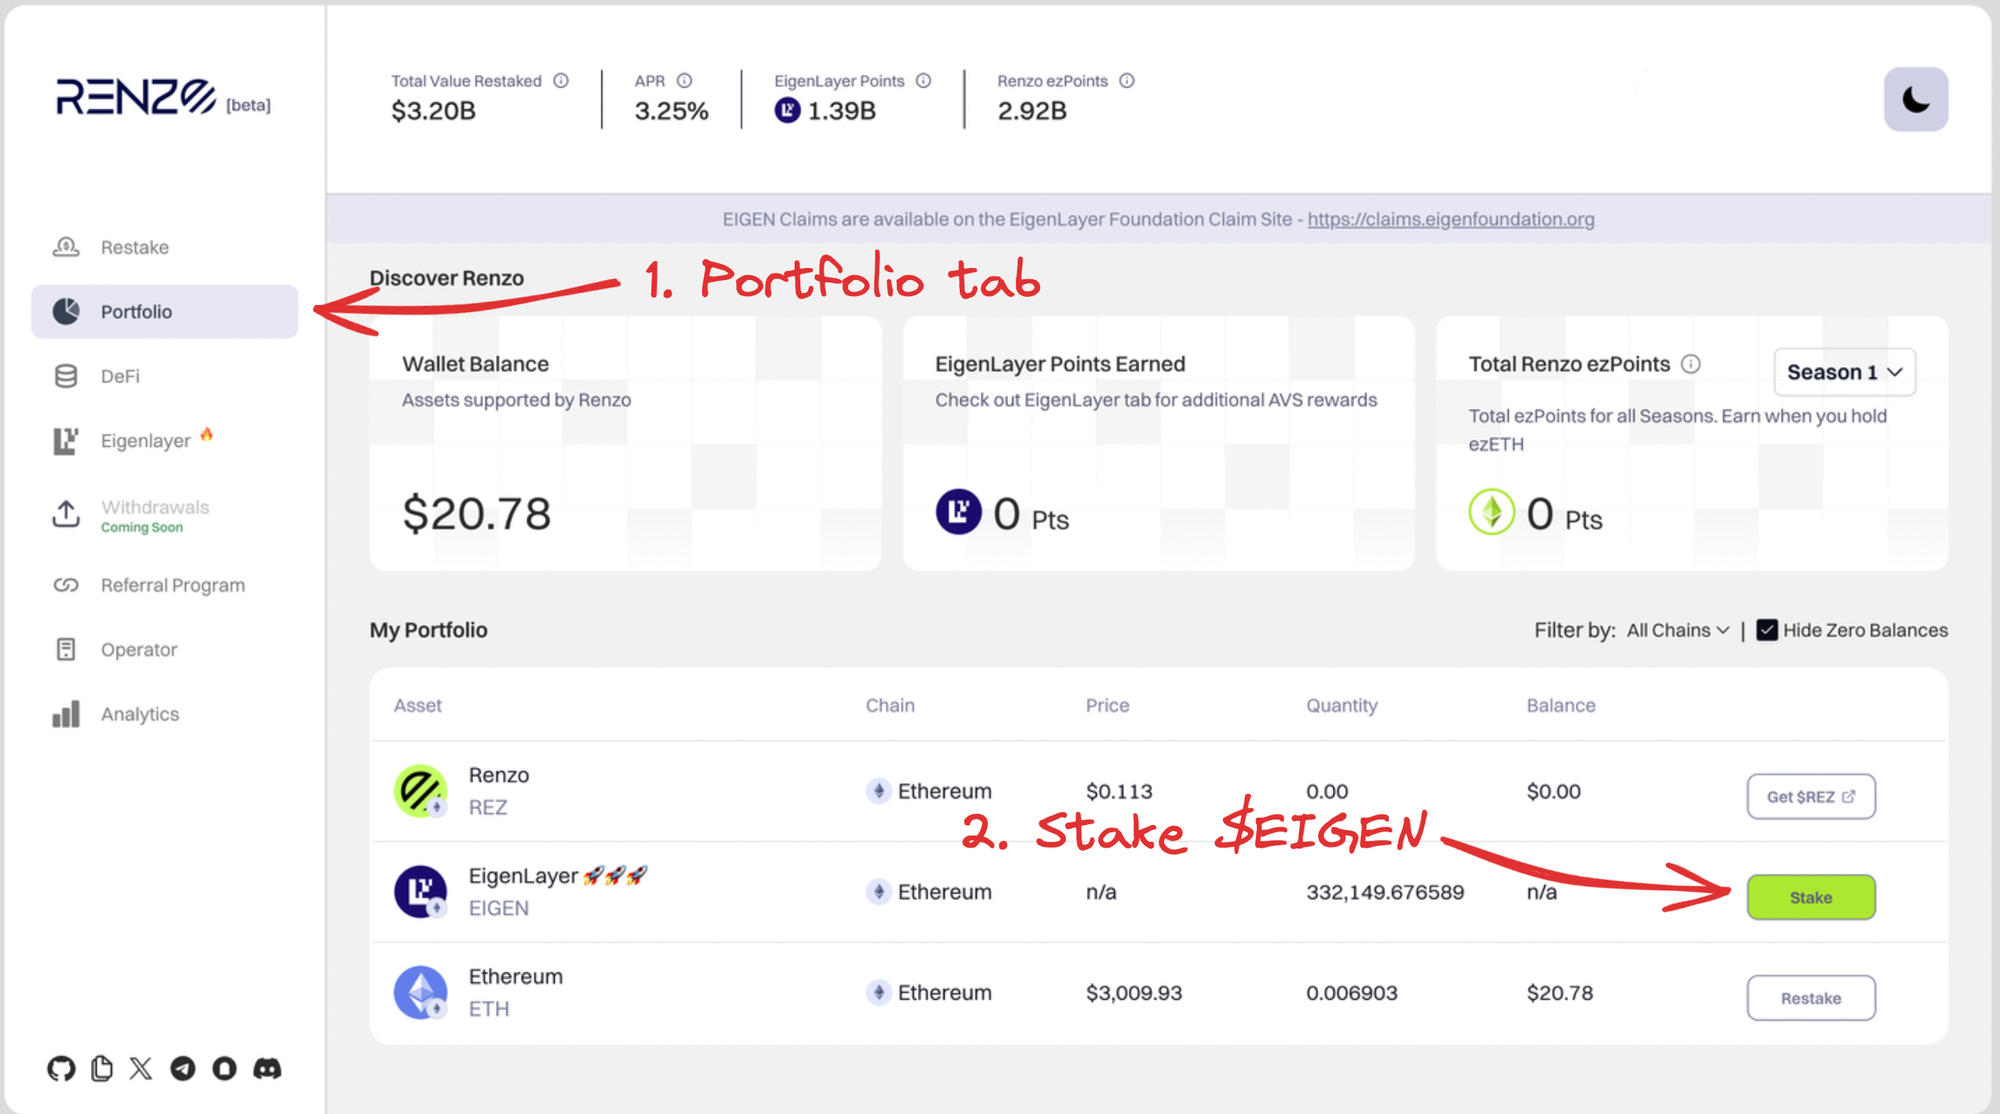Toggle dark mode moon icon

(1915, 99)
